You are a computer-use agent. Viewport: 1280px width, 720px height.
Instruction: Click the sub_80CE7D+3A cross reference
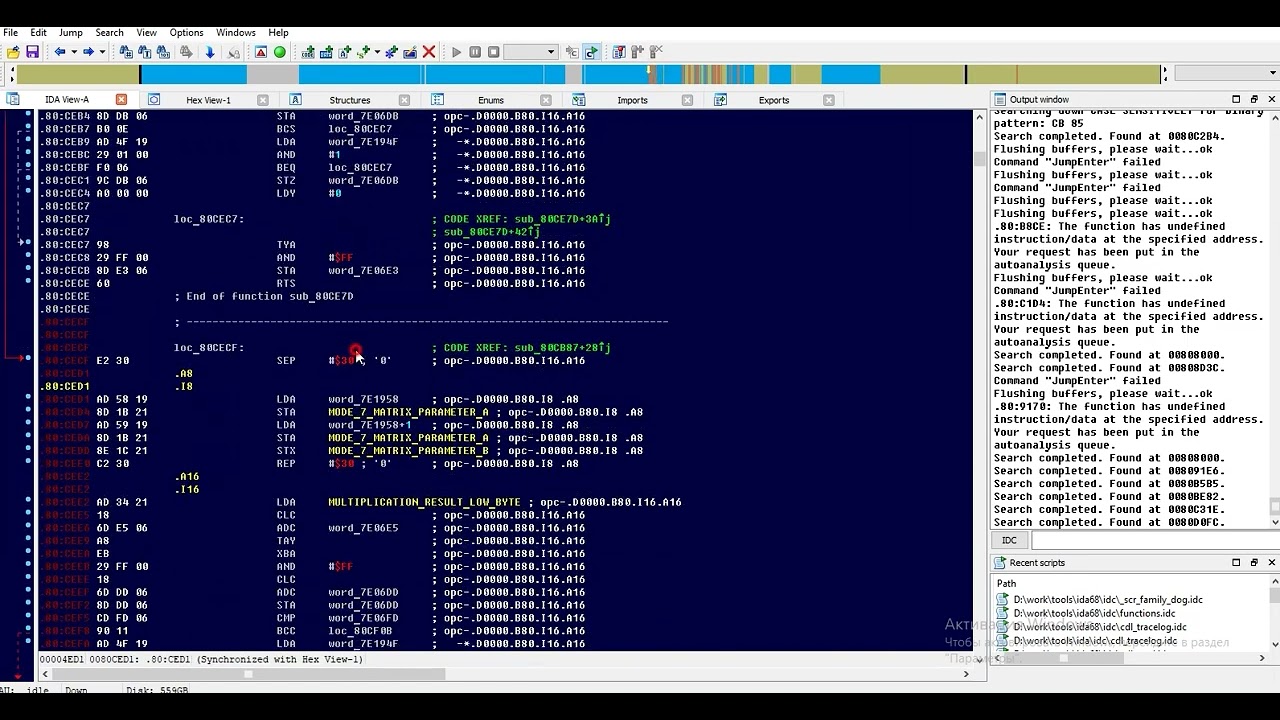[562, 219]
